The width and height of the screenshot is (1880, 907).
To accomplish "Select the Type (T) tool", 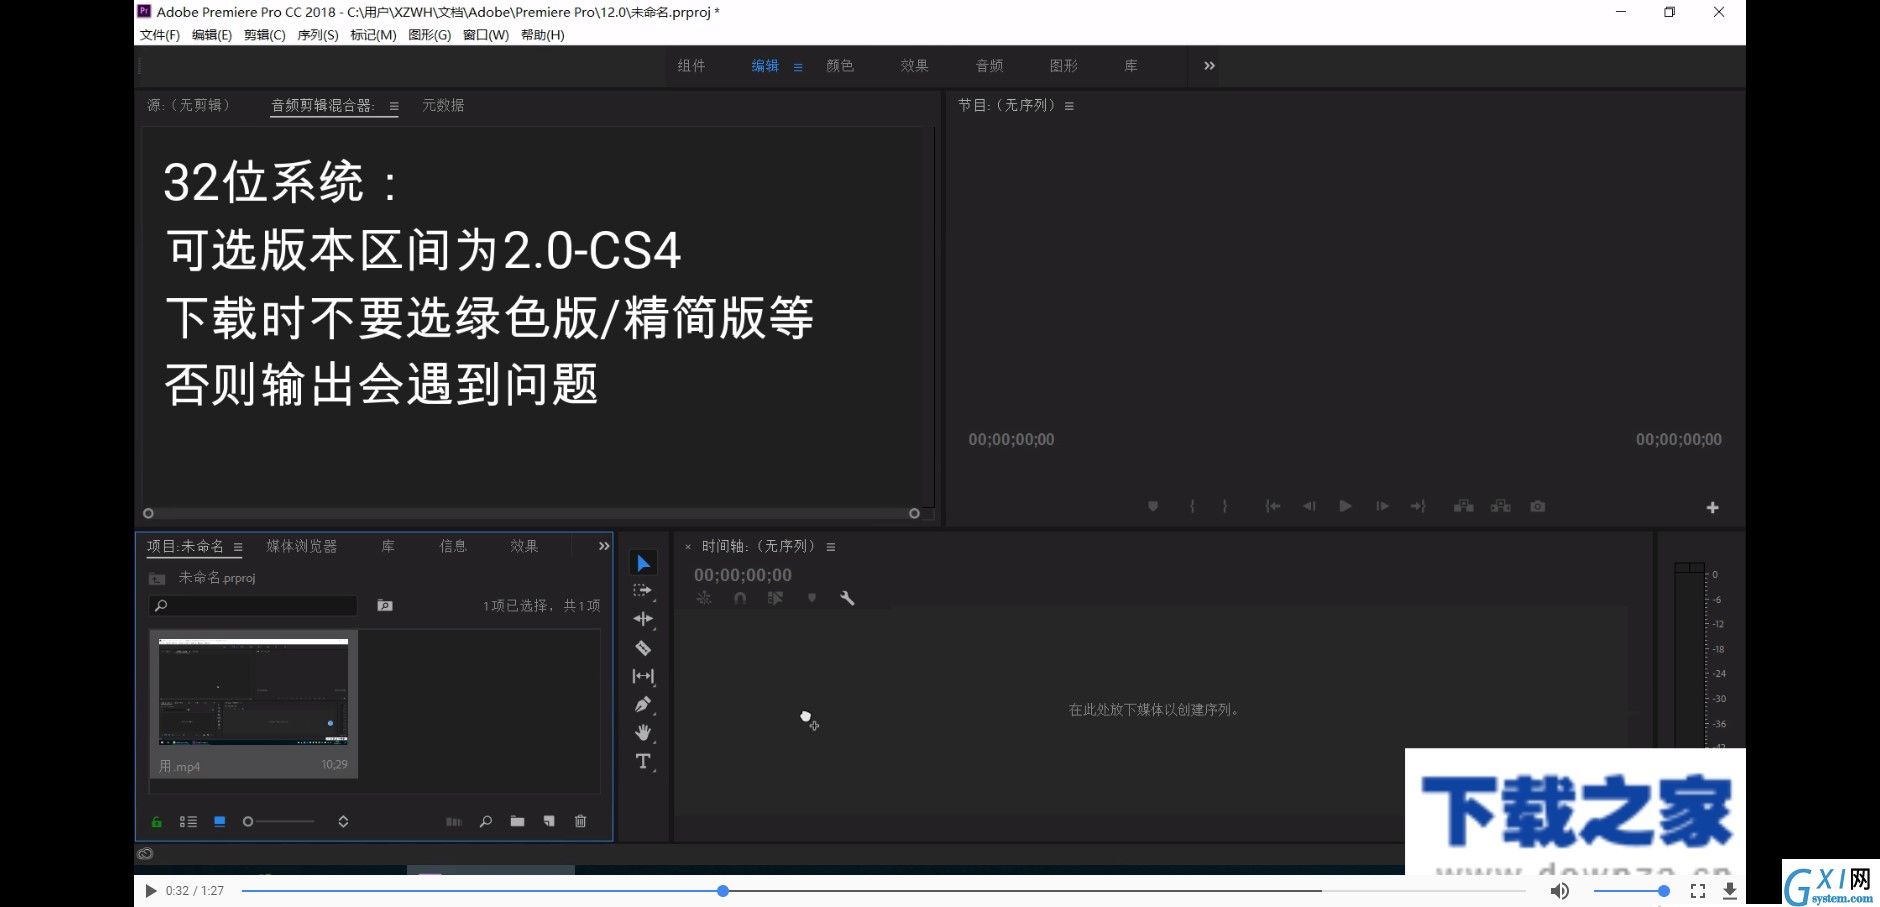I will (x=643, y=761).
